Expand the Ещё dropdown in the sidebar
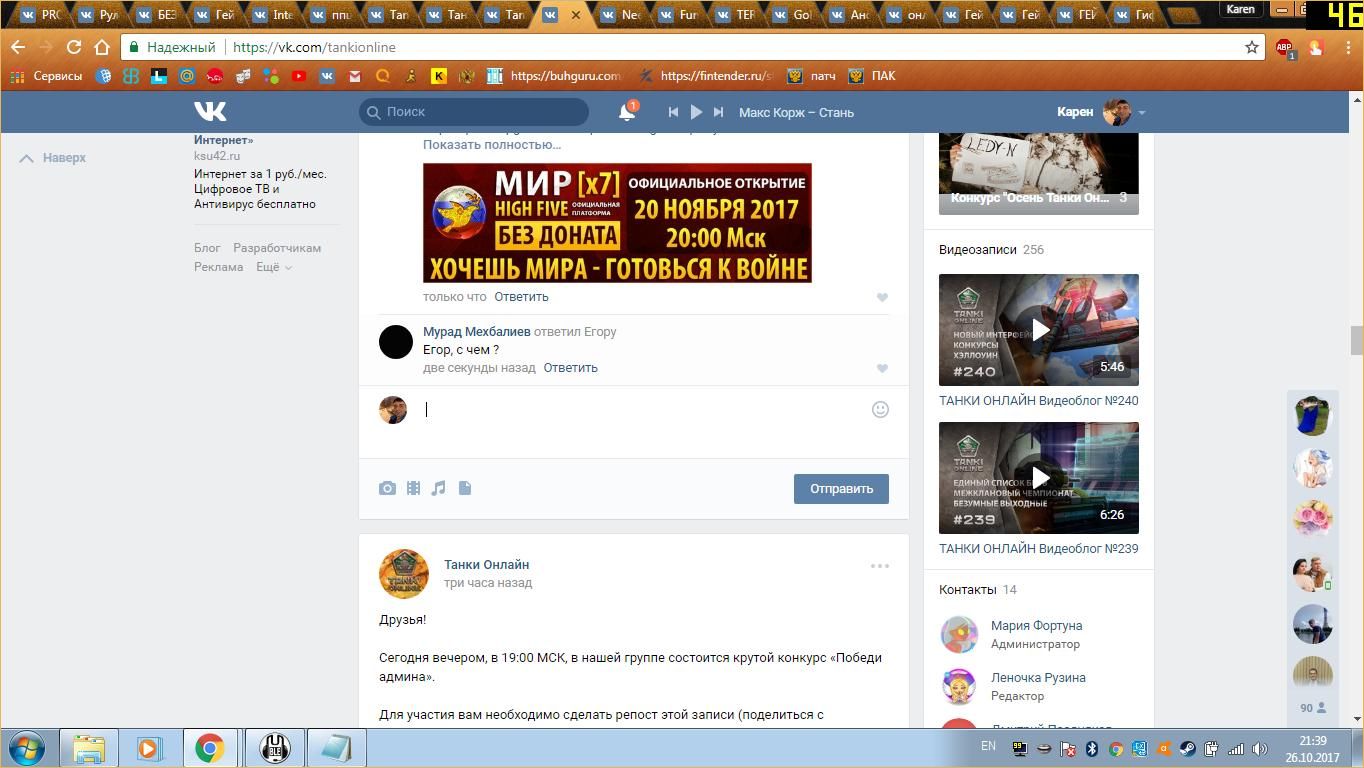 pos(273,267)
